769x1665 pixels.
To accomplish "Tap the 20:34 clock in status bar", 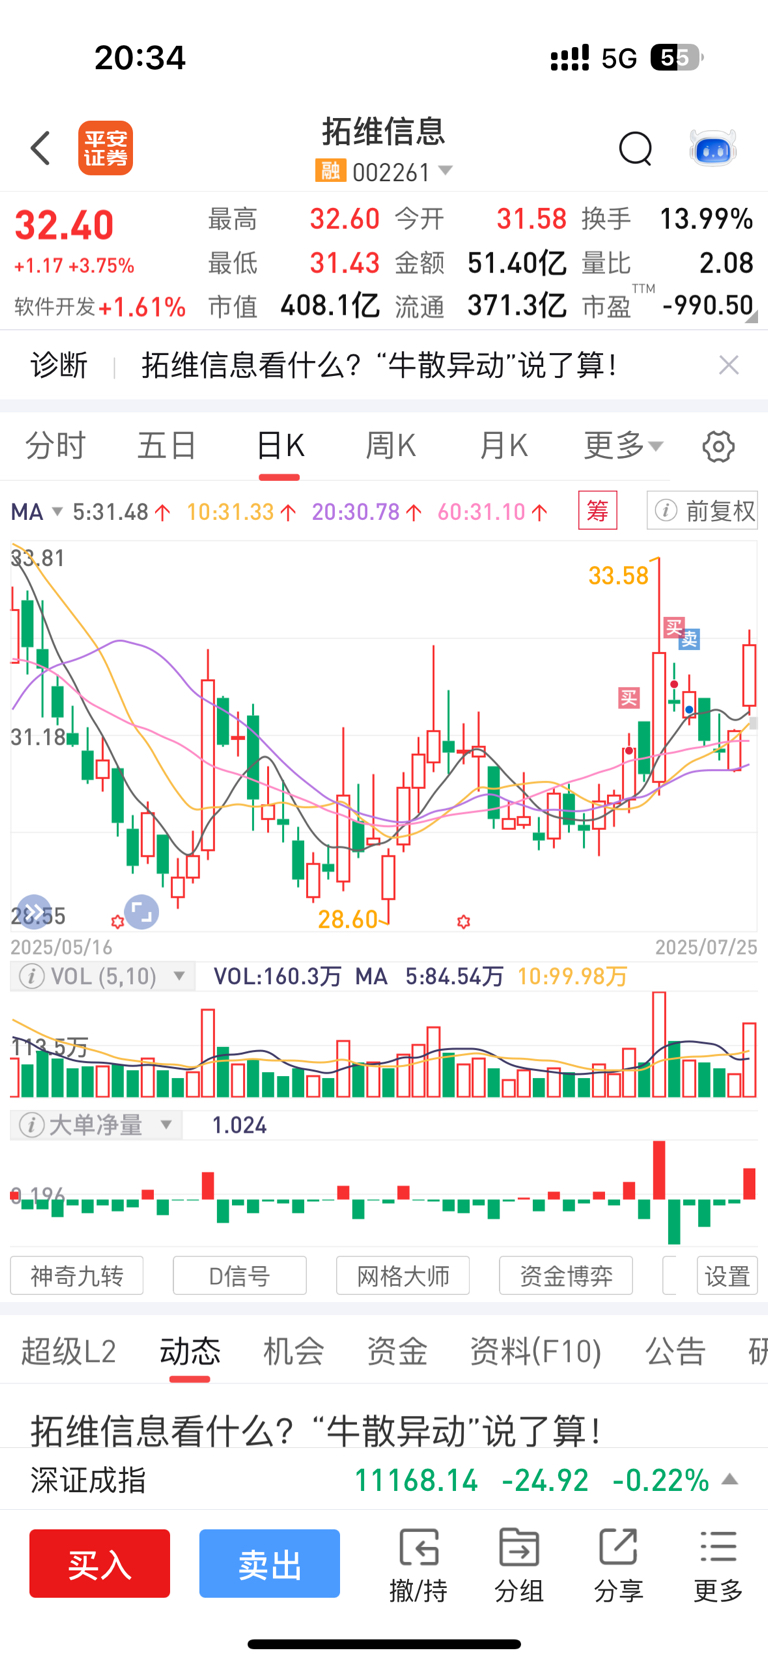I will click(140, 58).
